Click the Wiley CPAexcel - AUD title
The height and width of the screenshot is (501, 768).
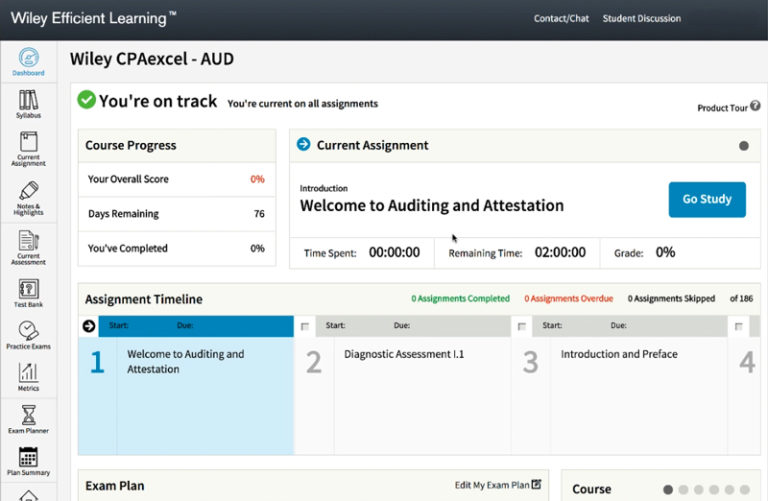[x=152, y=59]
